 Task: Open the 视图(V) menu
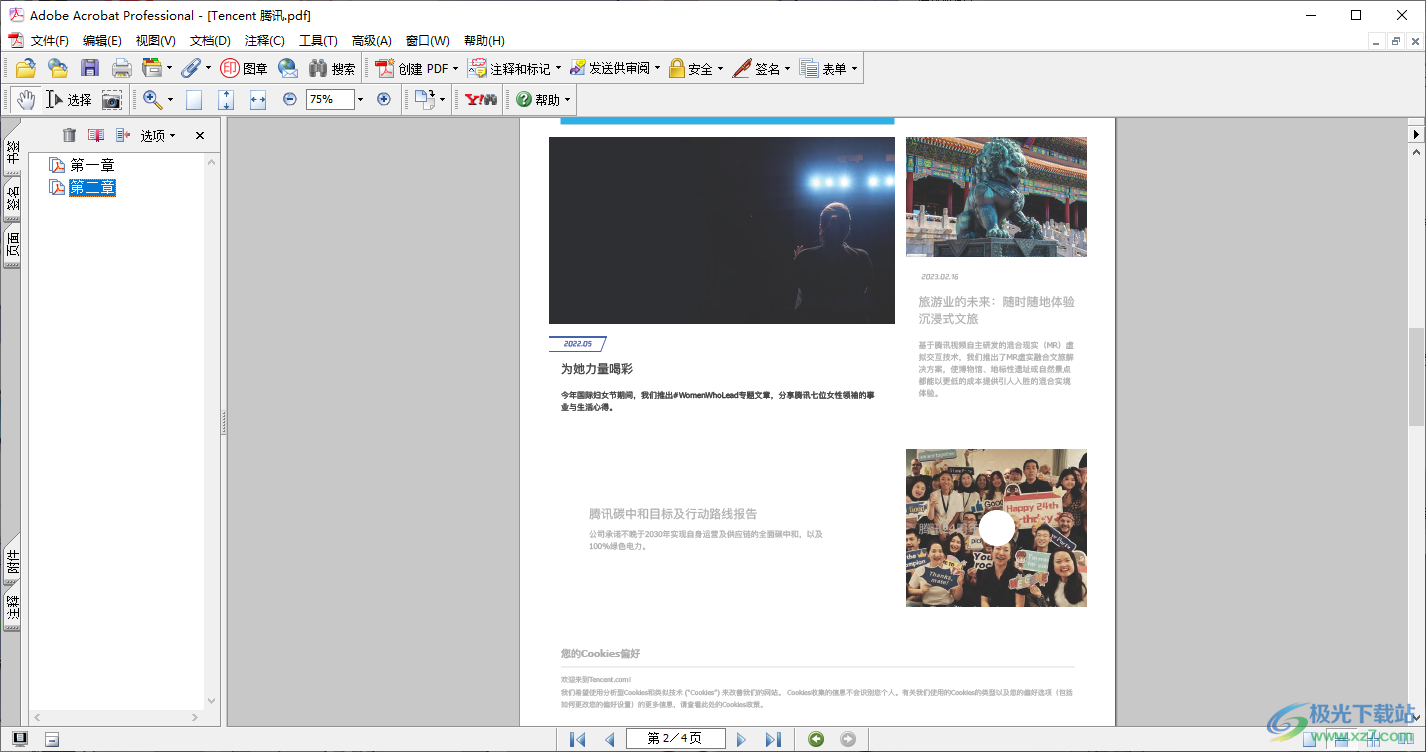coord(155,41)
